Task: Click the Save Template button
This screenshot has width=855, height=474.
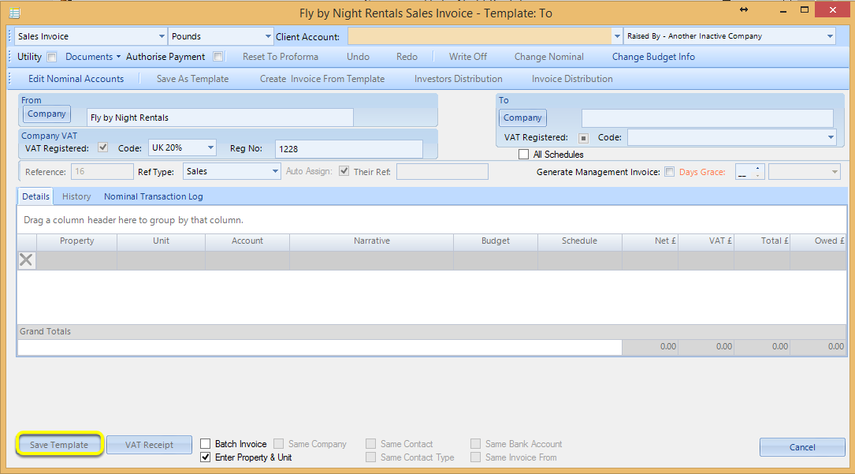Action: tap(59, 445)
